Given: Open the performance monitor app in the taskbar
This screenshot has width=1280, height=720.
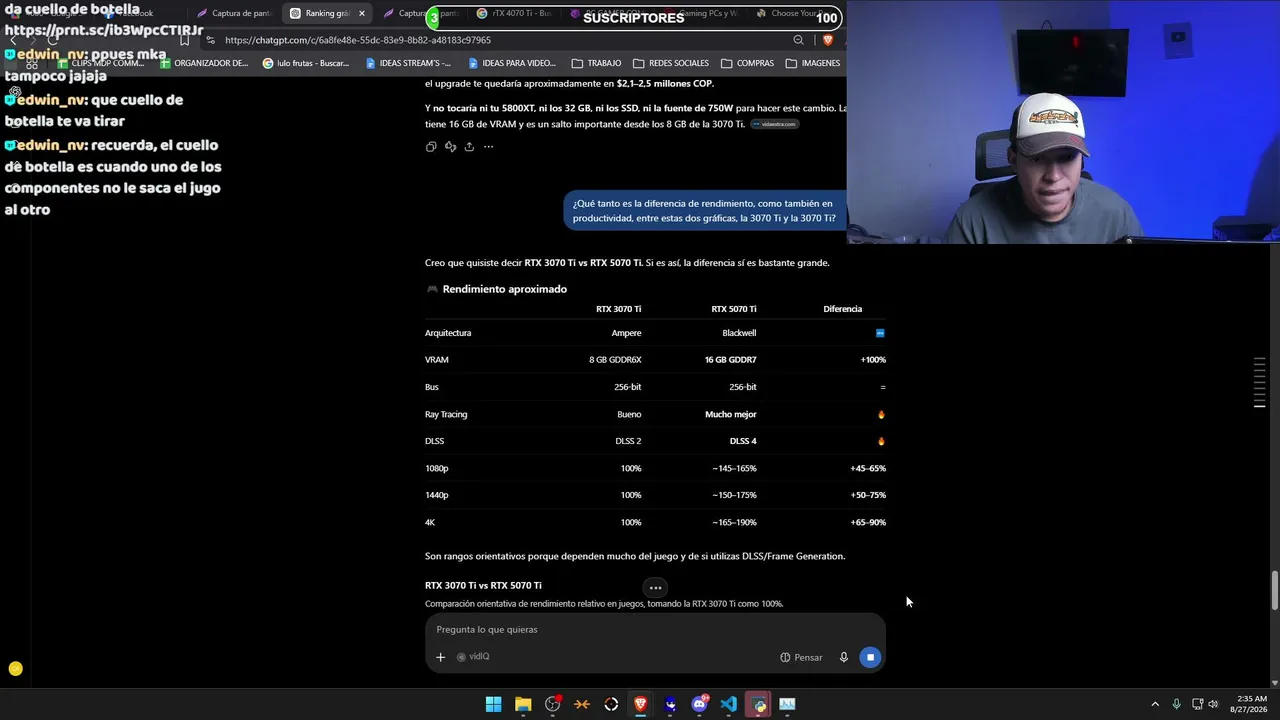Looking at the screenshot, I should click(x=788, y=704).
